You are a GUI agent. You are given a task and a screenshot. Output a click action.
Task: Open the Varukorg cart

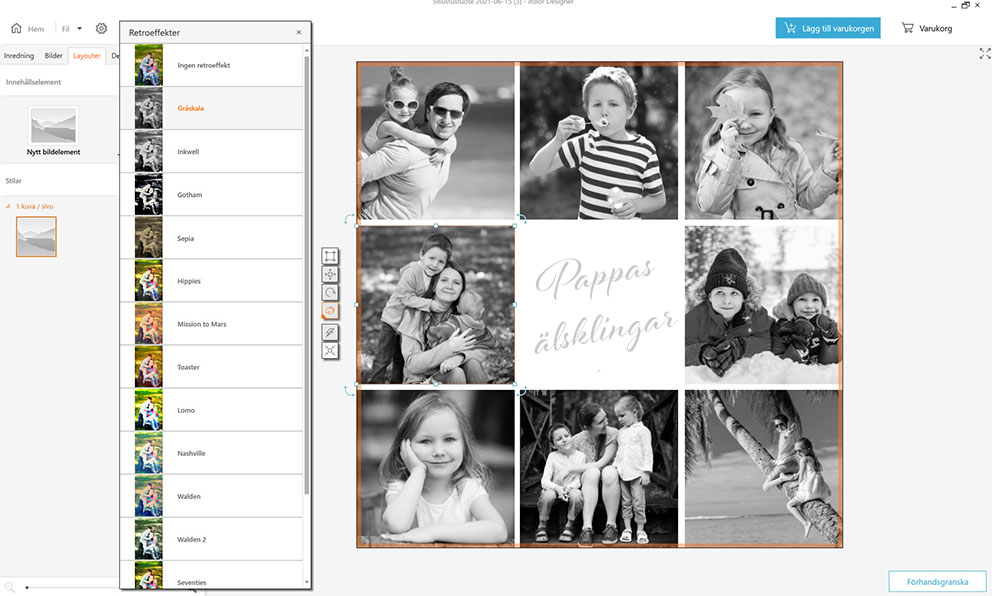pos(927,28)
